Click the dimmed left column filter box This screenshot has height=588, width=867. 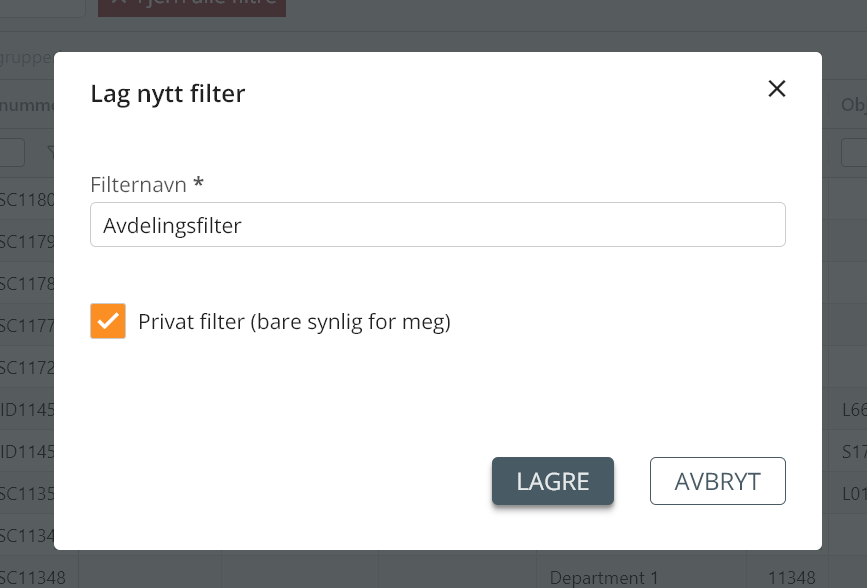(12, 153)
